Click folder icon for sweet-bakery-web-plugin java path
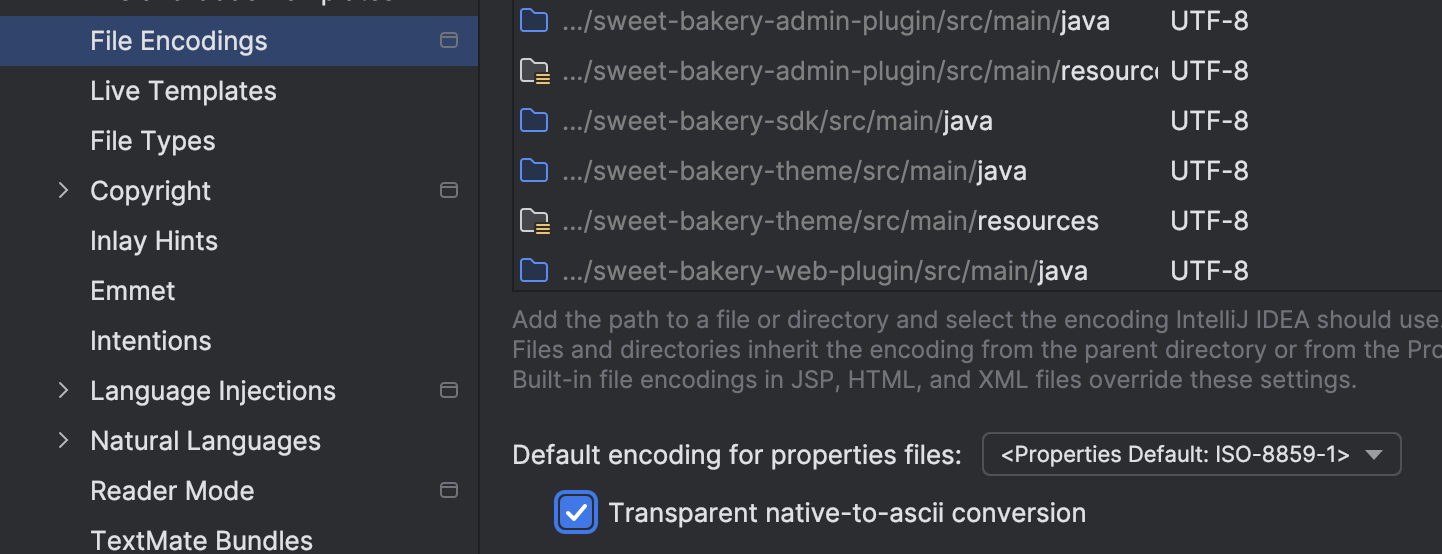1442x554 pixels. point(534,271)
